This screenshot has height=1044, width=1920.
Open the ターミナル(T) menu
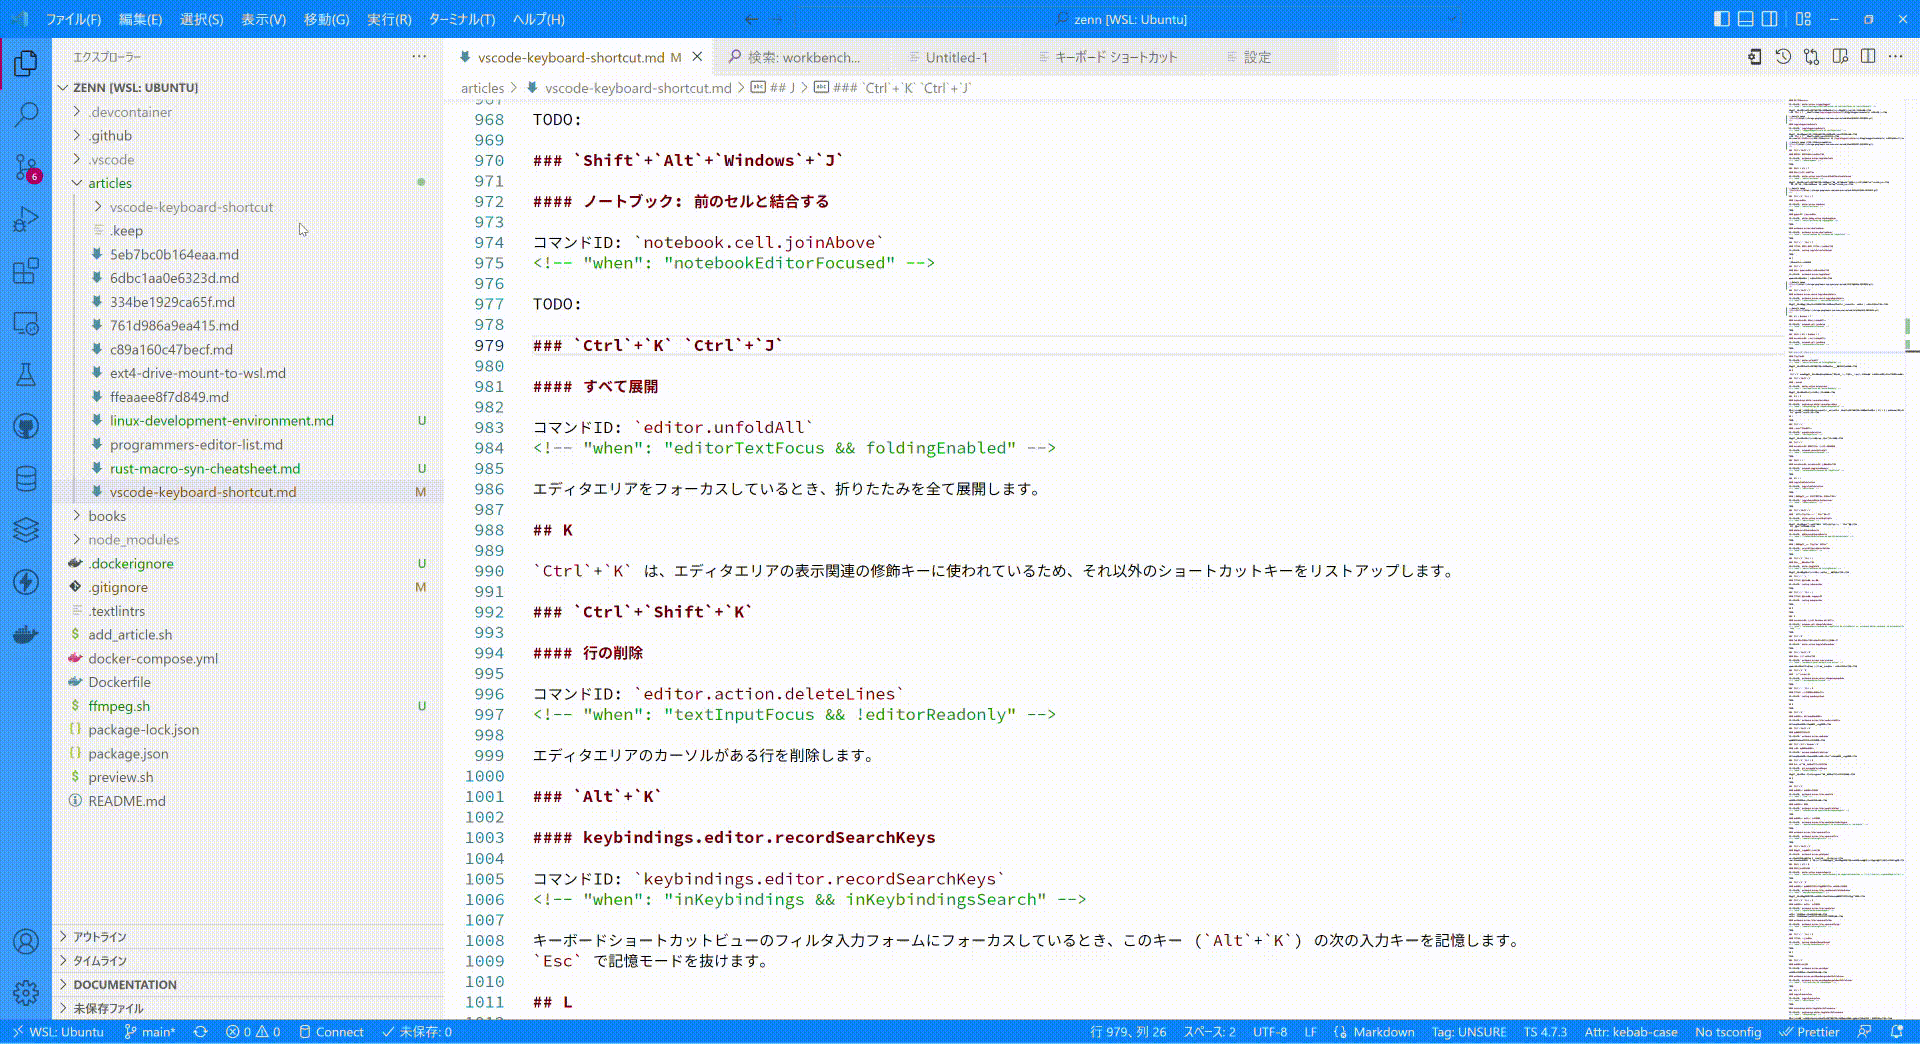click(x=462, y=19)
